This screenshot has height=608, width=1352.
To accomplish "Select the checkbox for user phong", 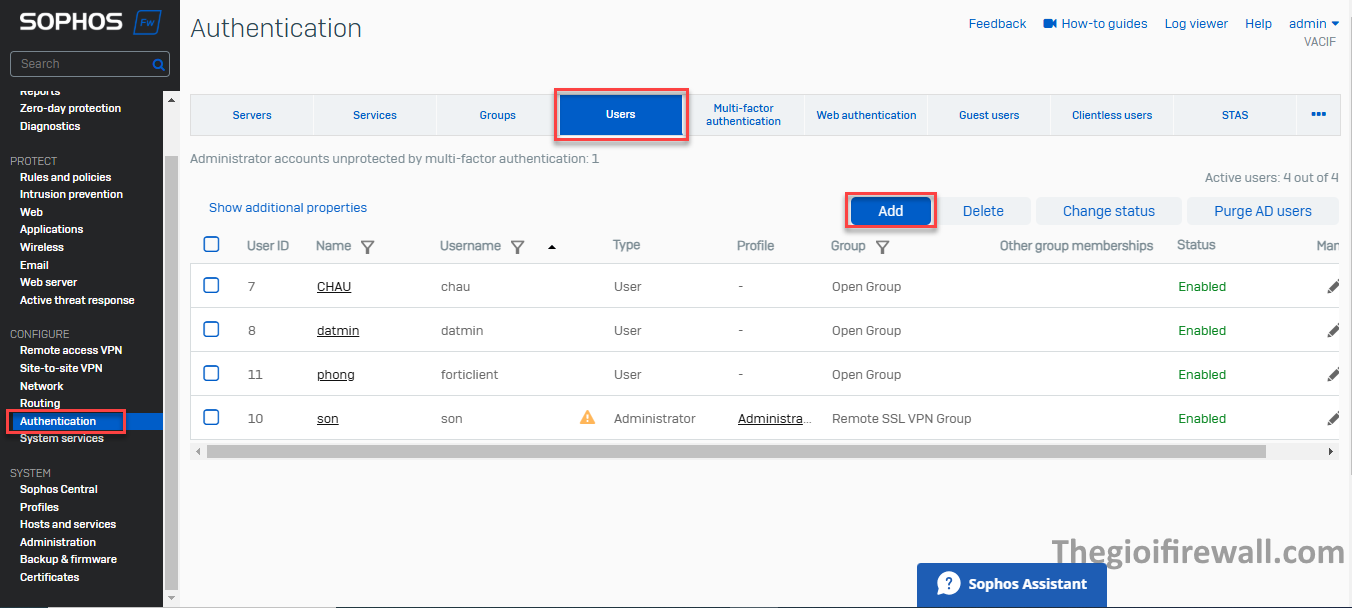I will tap(211, 374).
